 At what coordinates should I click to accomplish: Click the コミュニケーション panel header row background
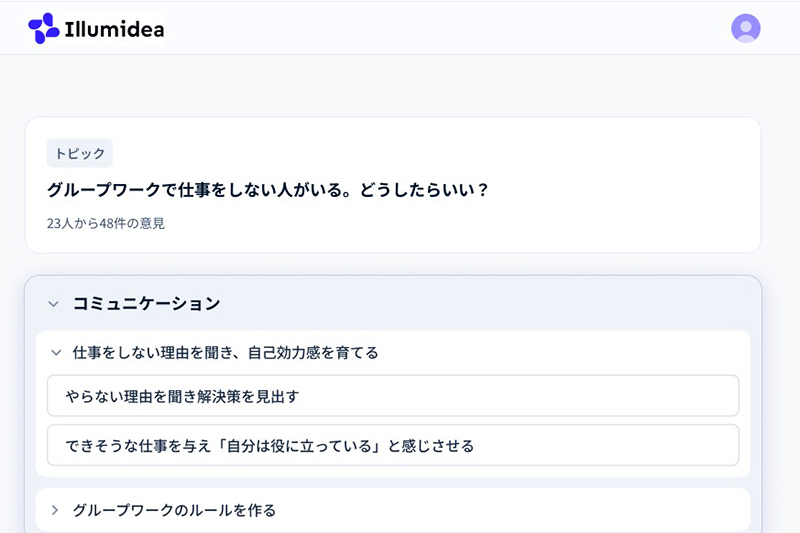[x=500, y=304]
